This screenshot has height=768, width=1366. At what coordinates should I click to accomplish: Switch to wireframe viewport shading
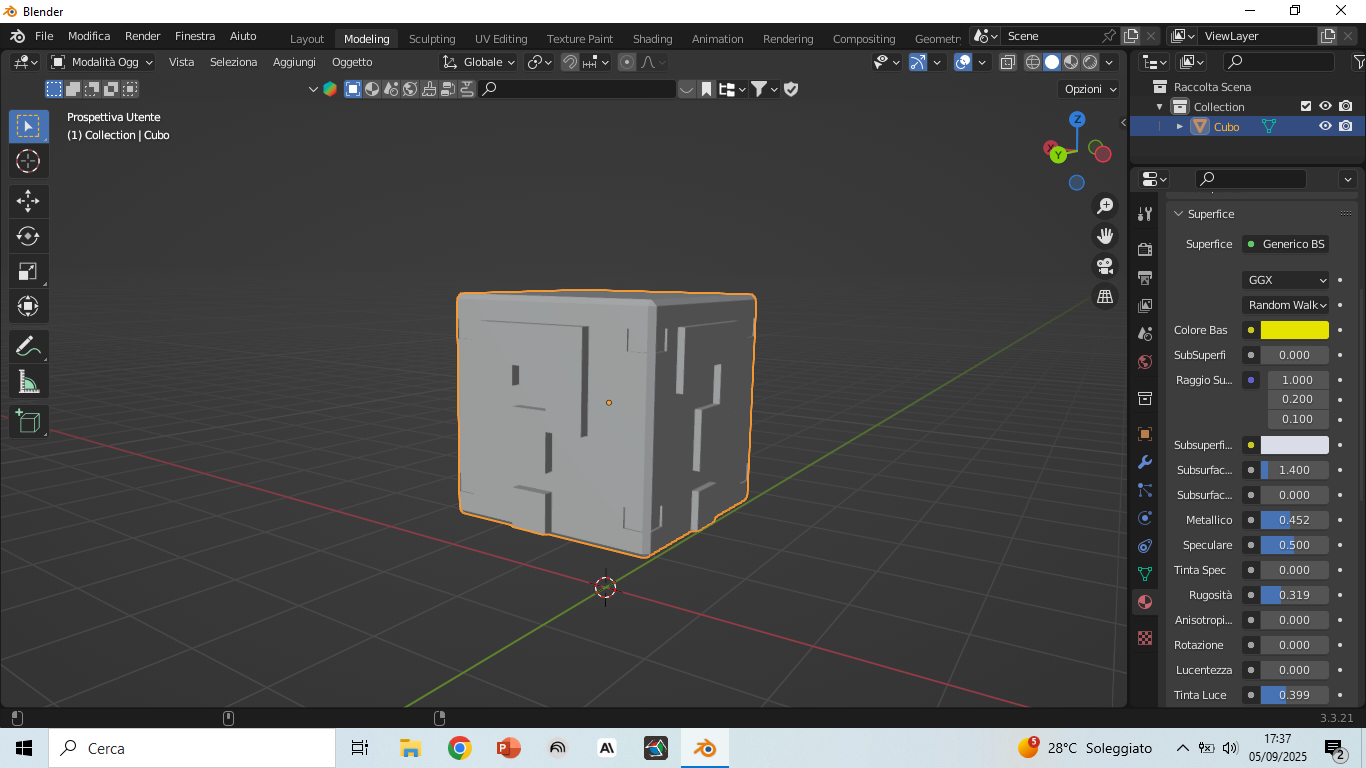1033,62
